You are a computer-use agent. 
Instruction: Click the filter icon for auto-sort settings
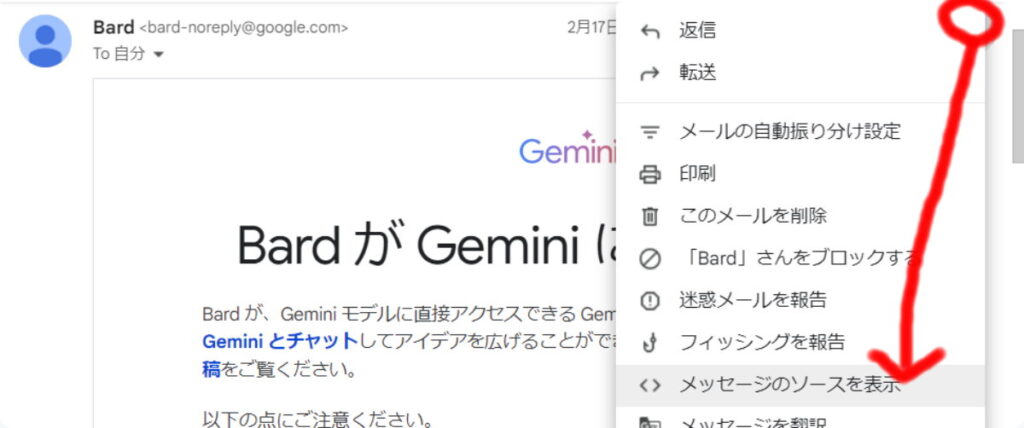point(650,131)
